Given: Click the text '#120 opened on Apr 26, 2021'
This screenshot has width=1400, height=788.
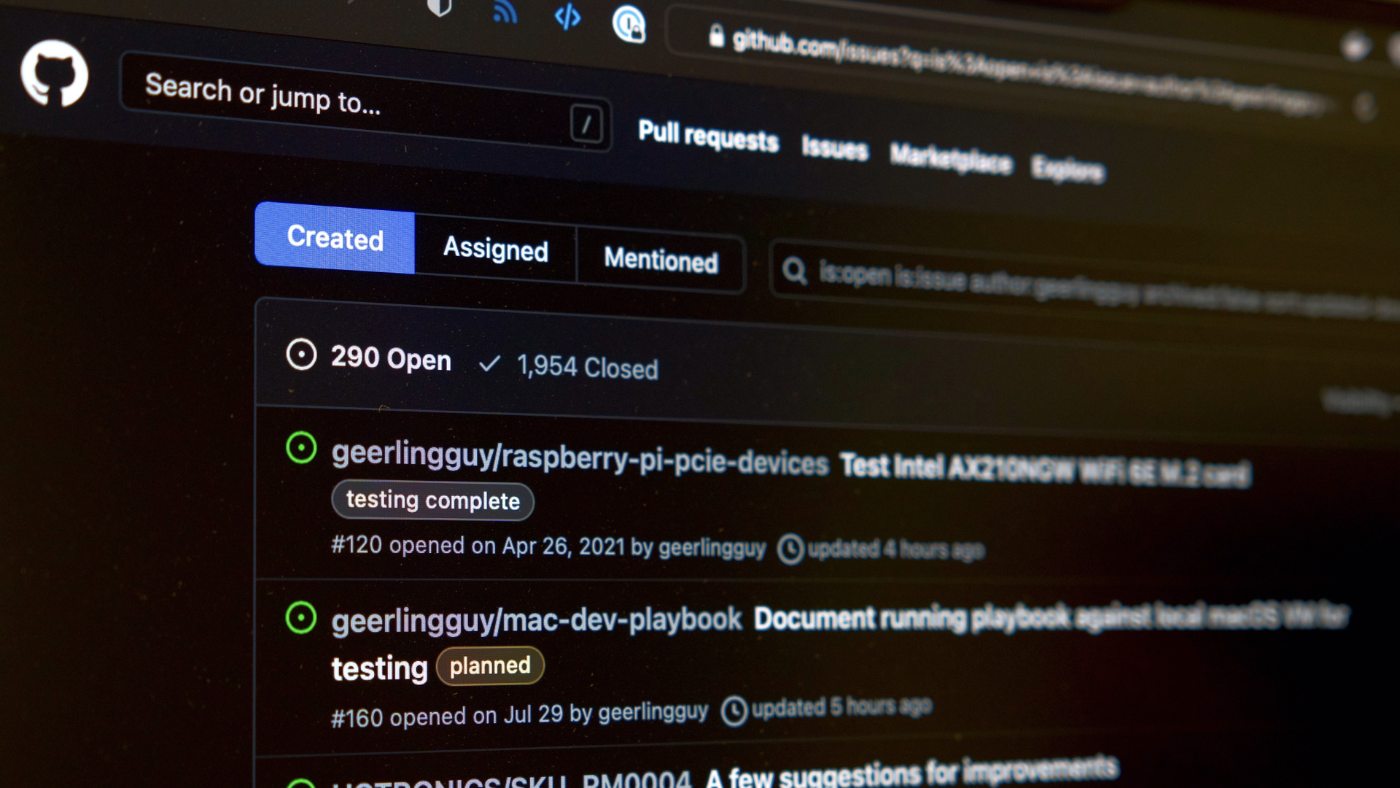Looking at the screenshot, I should click(478, 546).
